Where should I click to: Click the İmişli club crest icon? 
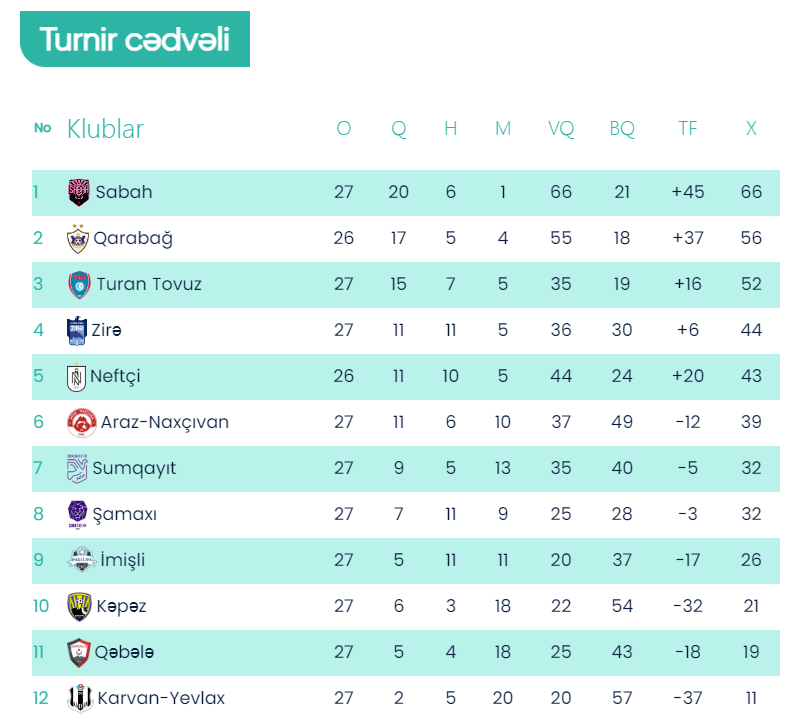(81, 560)
